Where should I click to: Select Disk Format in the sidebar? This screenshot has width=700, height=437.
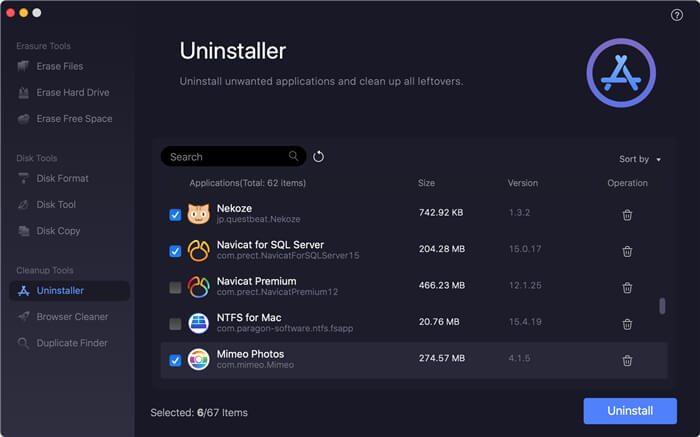tap(62, 178)
